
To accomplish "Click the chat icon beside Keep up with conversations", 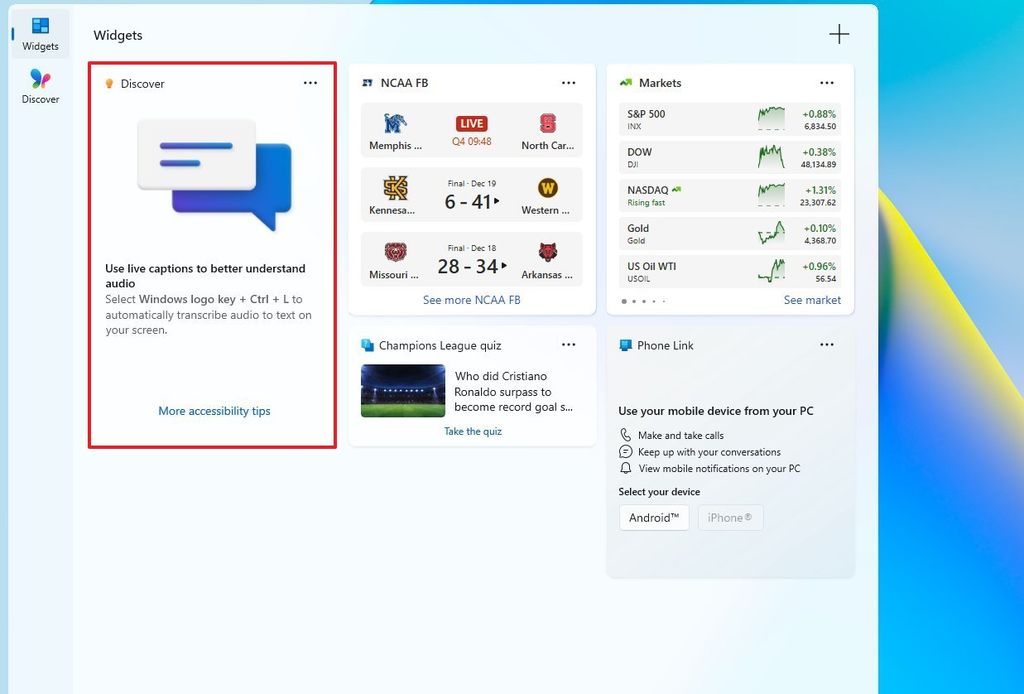I will tap(626, 452).
